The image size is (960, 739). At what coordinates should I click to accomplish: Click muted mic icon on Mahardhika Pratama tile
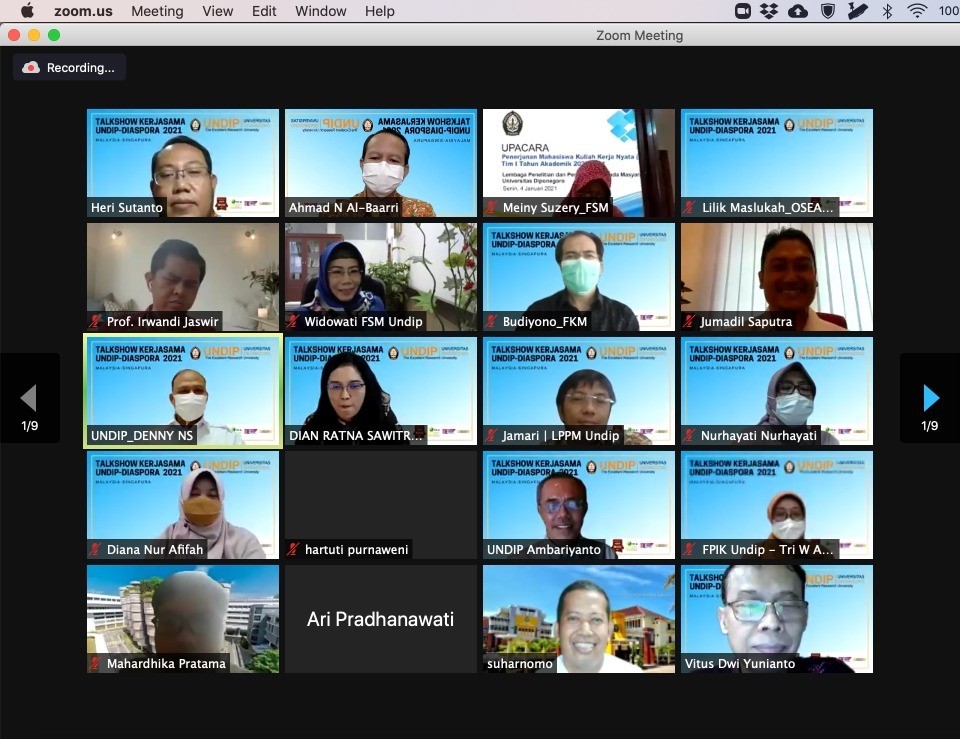click(x=96, y=664)
